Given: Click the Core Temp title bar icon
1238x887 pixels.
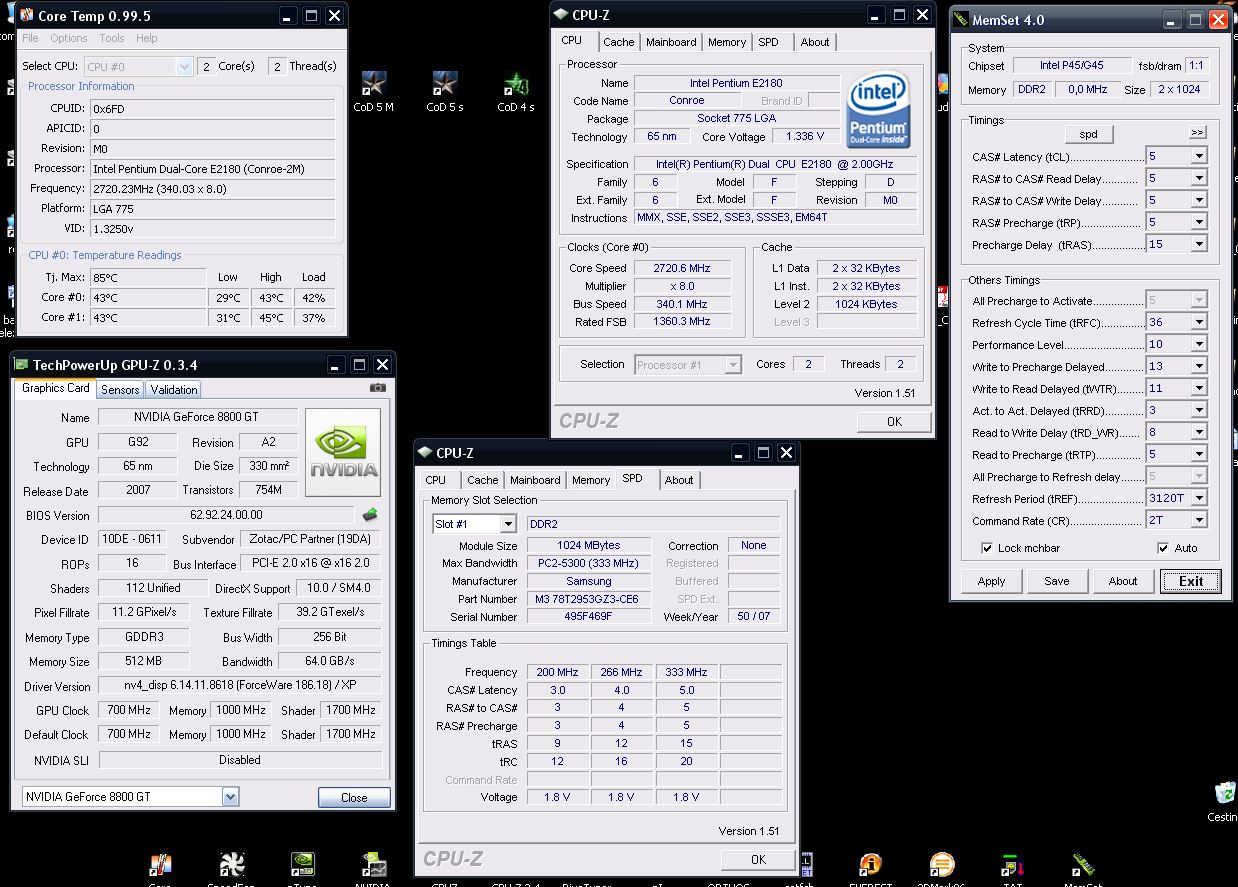Looking at the screenshot, I should (x=26, y=16).
